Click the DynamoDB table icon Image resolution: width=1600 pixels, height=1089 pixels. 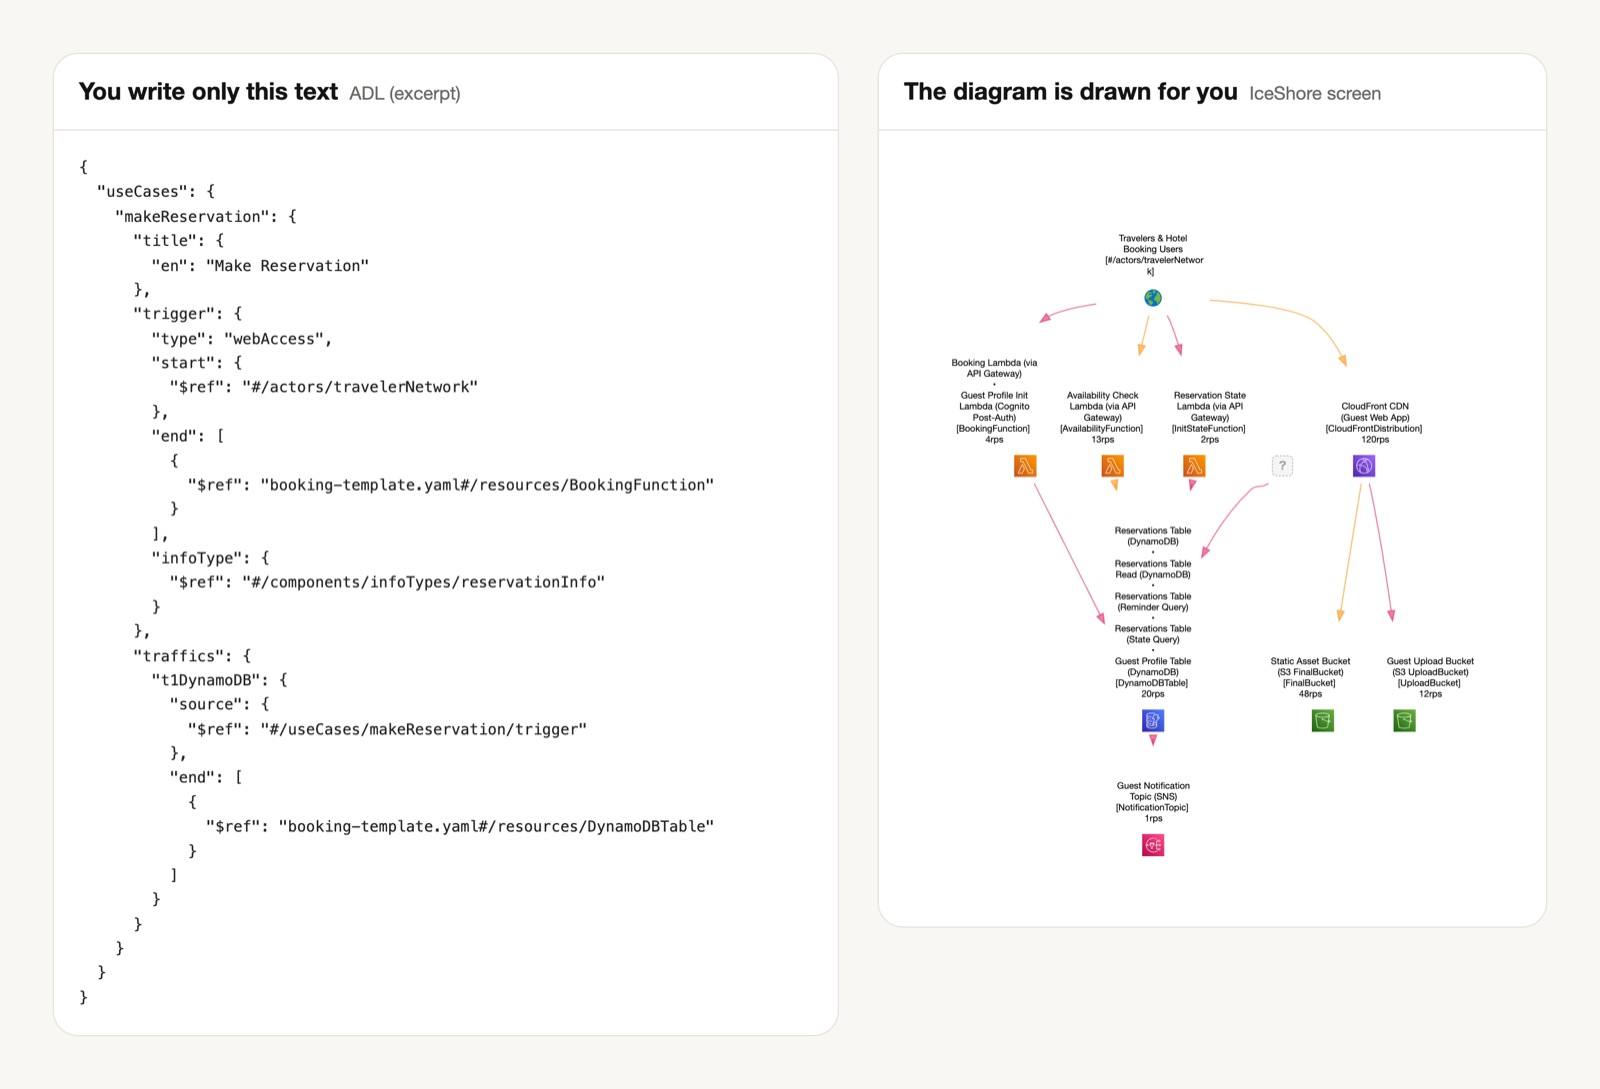pos(1153,721)
